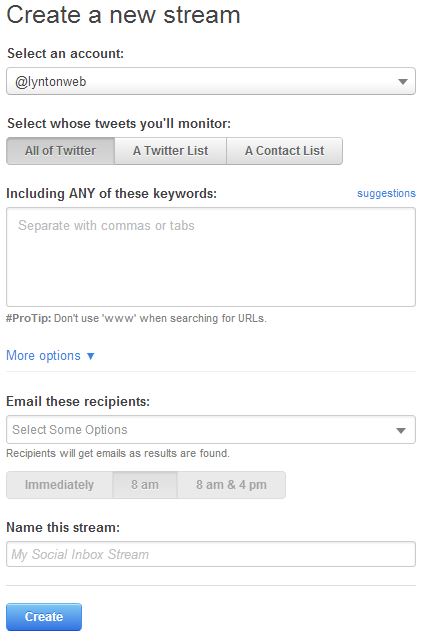Set email timing to 8 am & 4 pm

click(231, 485)
